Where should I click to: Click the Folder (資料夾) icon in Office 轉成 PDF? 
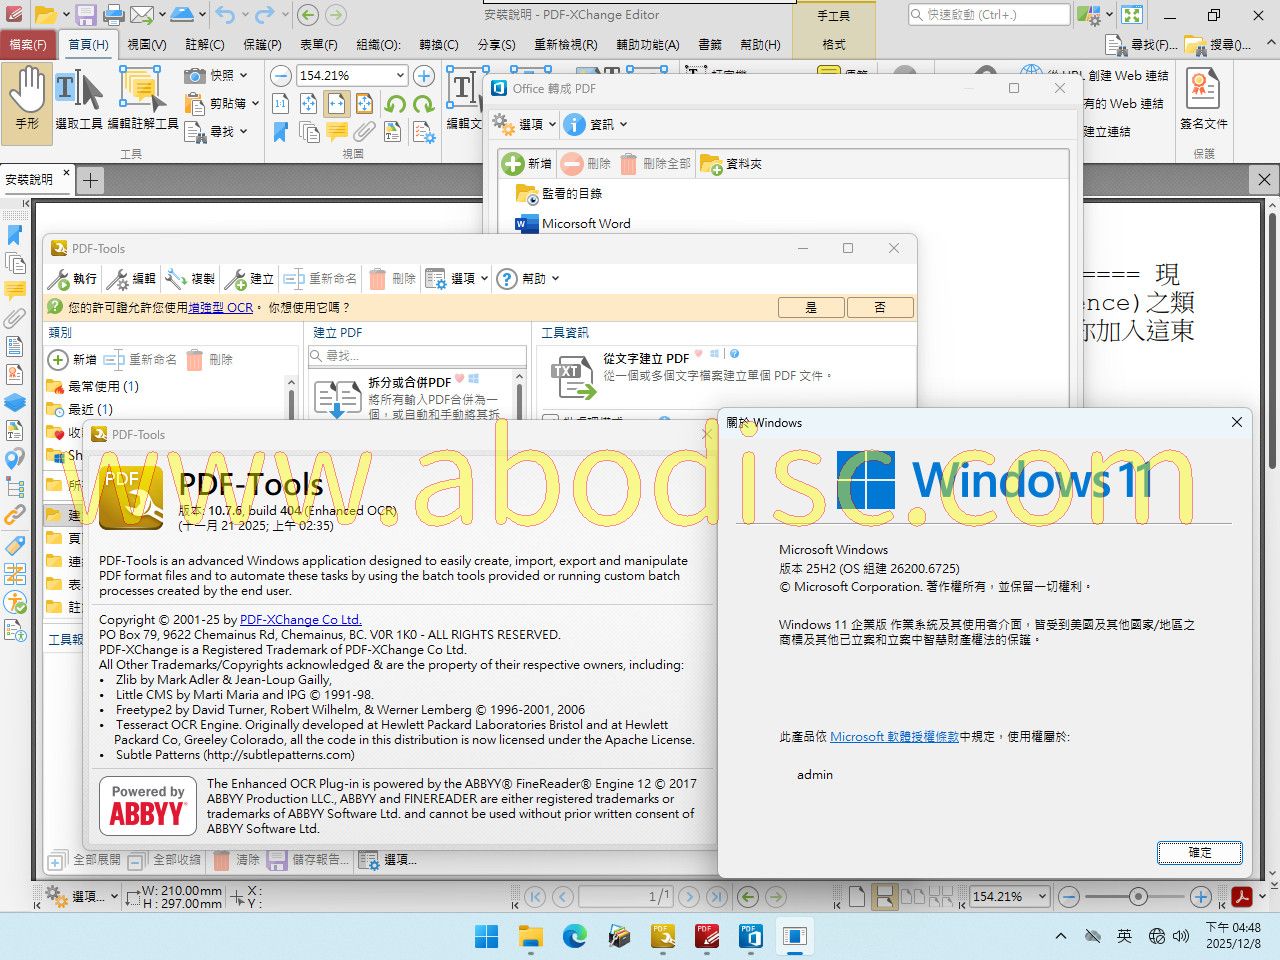click(x=711, y=164)
